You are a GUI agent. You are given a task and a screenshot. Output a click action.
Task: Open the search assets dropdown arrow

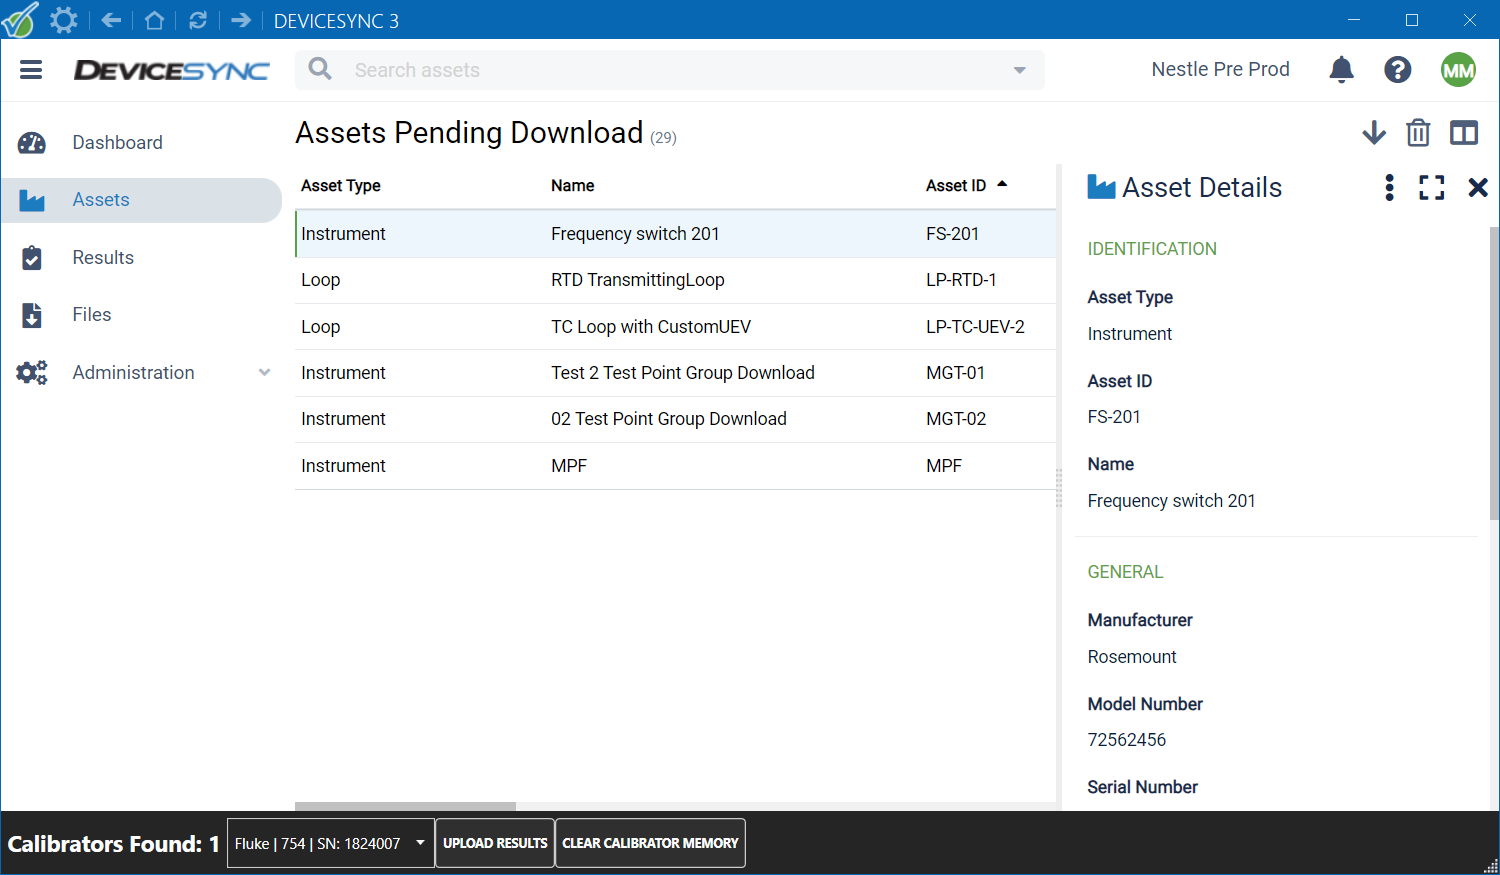click(x=1019, y=70)
